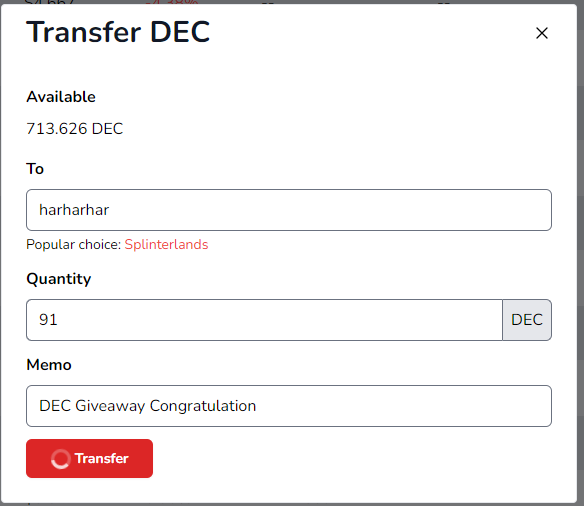The image size is (584, 506).
Task: Click the Memo field label
Action: (49, 365)
